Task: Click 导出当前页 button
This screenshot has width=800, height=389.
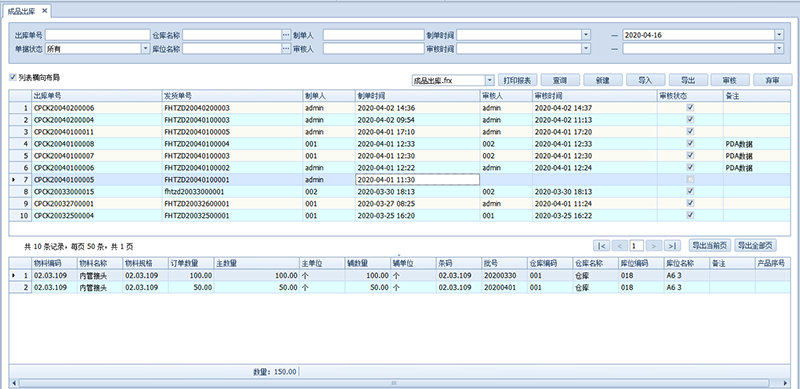Action: tap(710, 246)
